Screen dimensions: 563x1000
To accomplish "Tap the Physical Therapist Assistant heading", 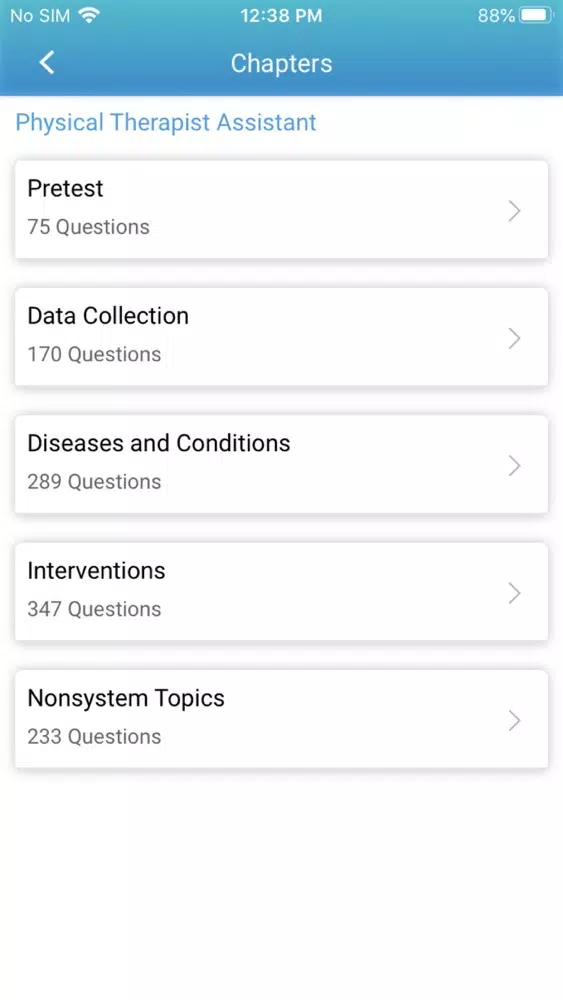I will pos(166,122).
